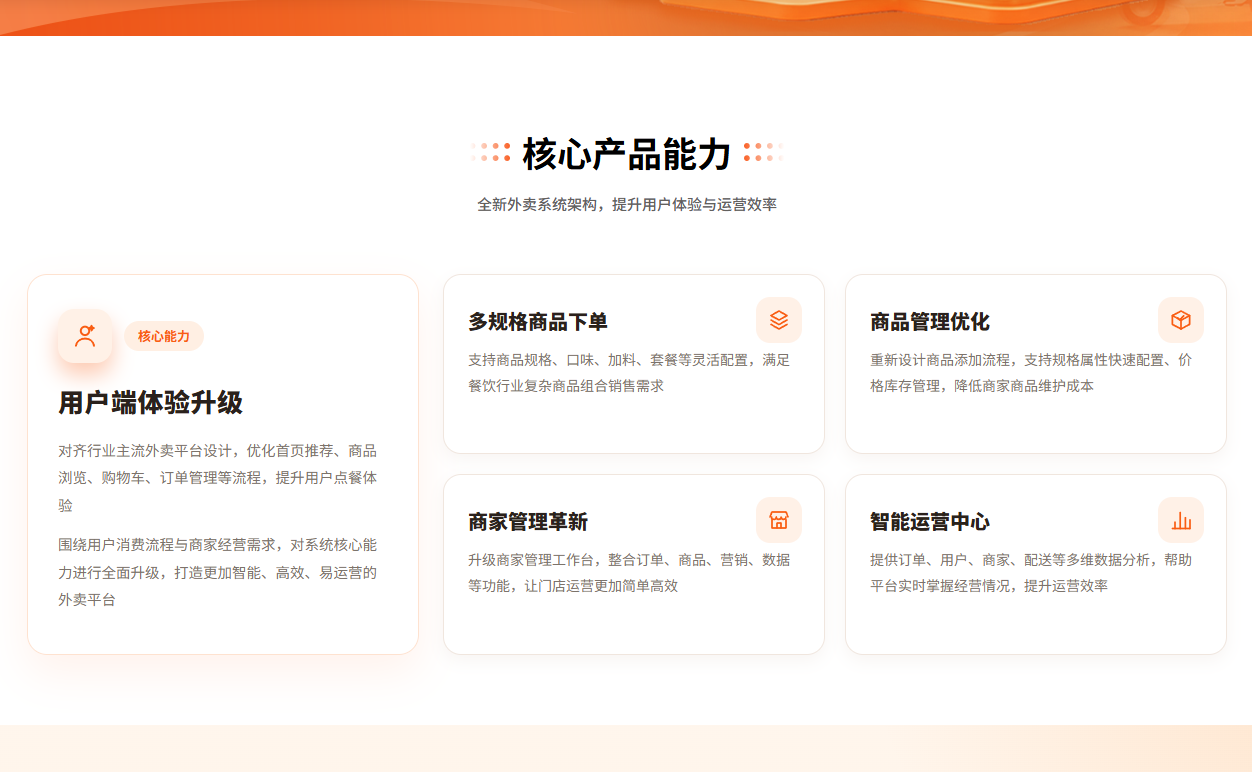Screen dimensions: 1252x772
Task: Click the description starting 支持商品规格、口味
Action: [629, 373]
